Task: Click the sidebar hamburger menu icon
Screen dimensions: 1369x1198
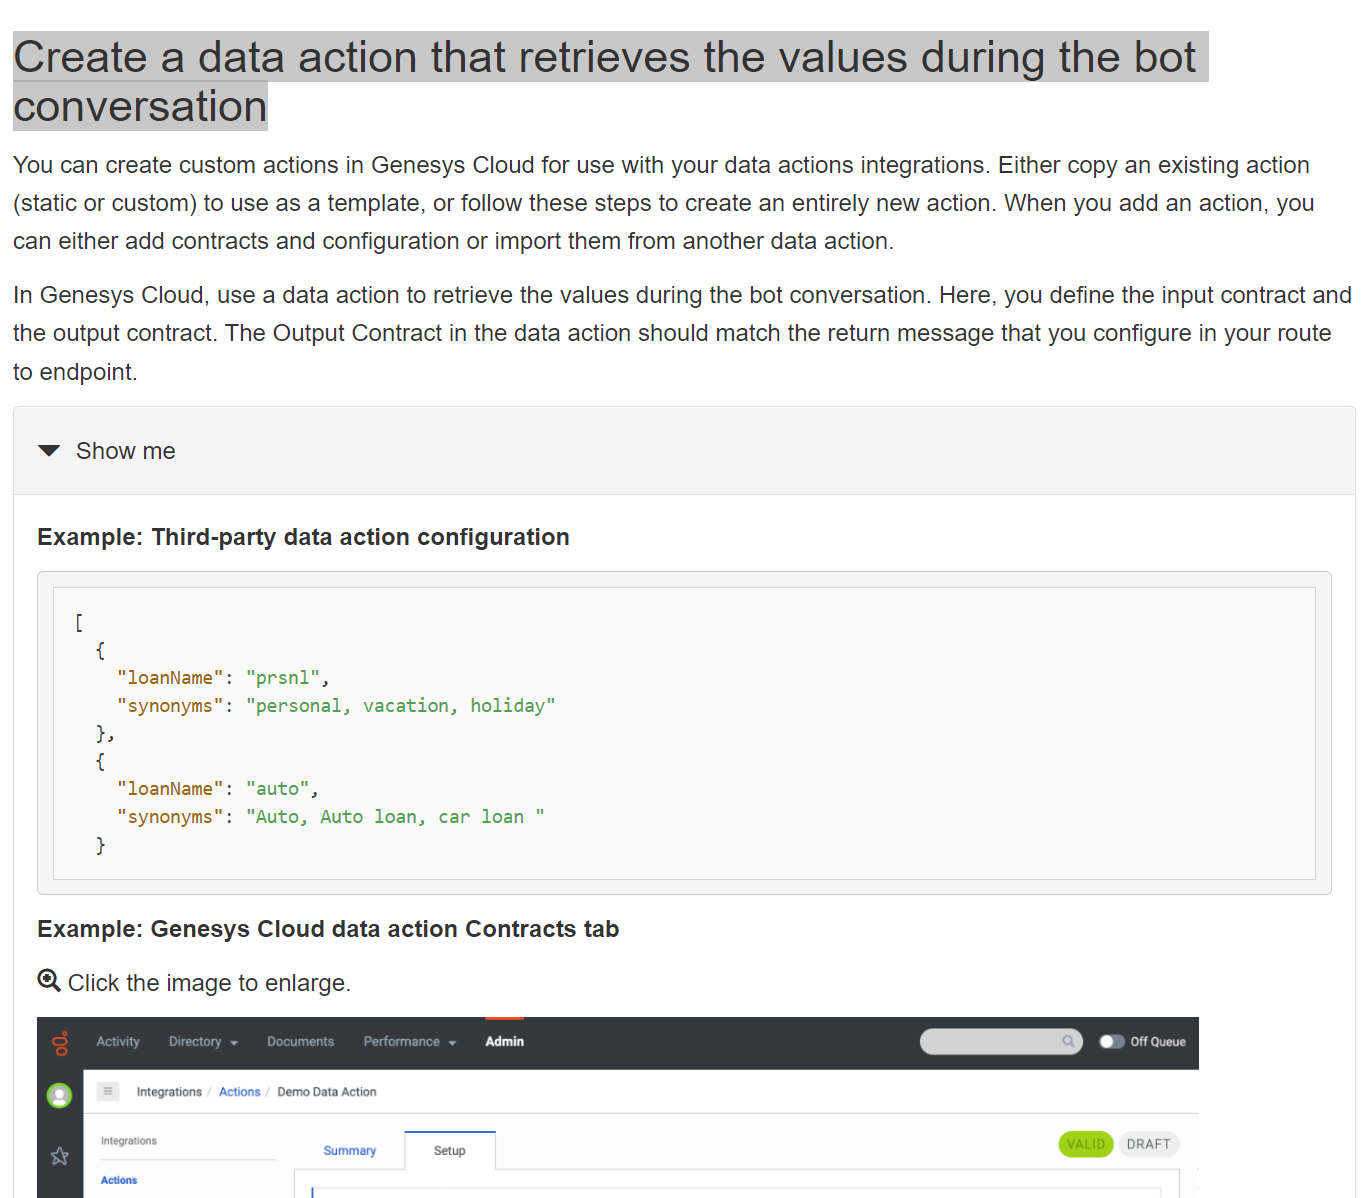Action: tap(108, 1091)
